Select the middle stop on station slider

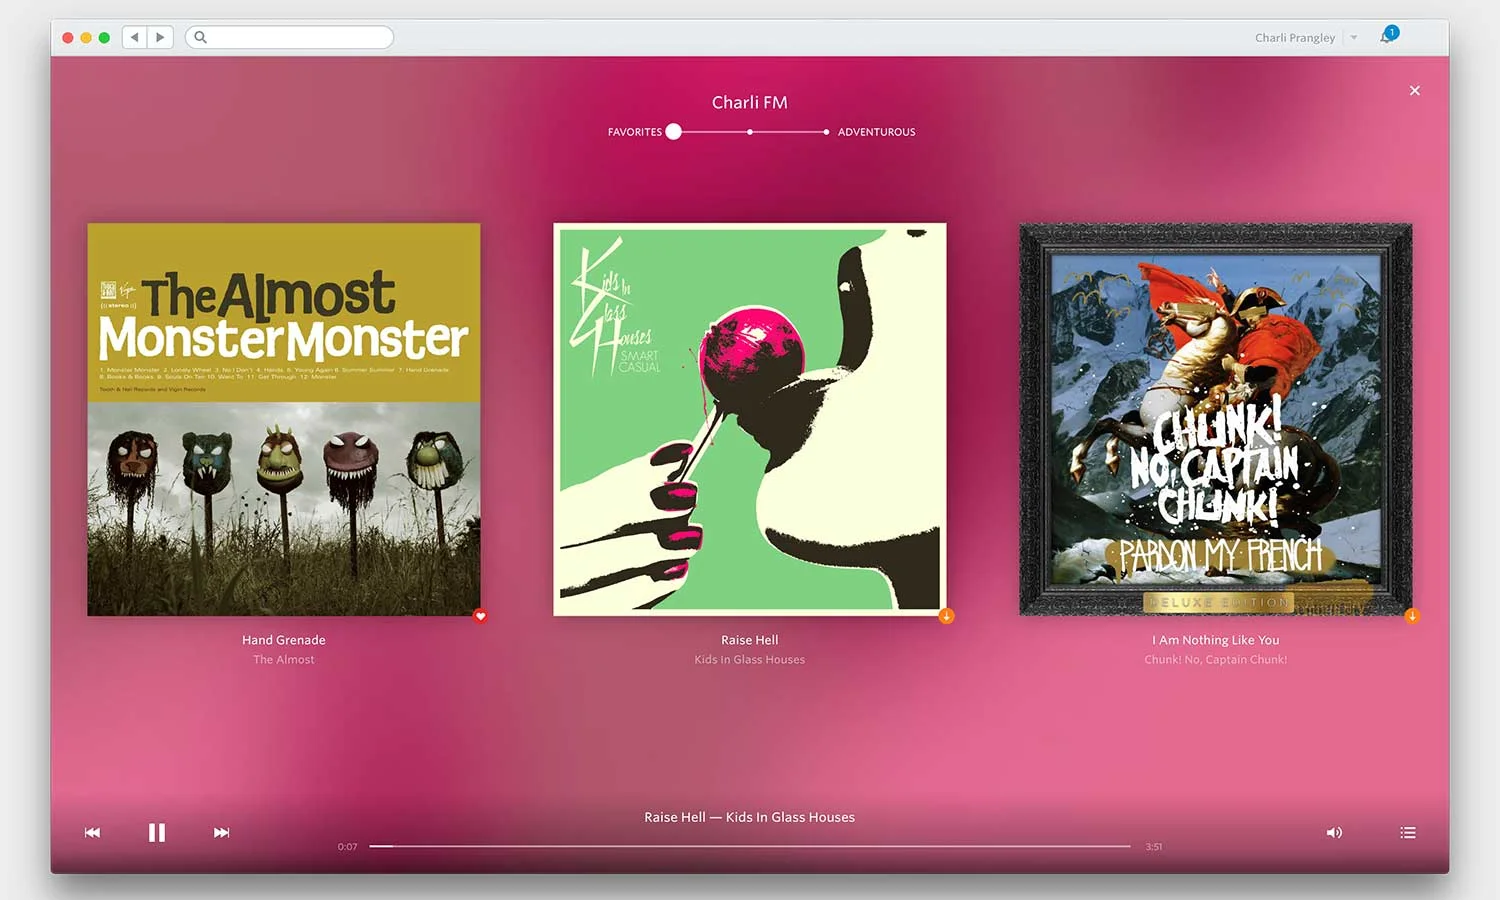click(x=750, y=132)
